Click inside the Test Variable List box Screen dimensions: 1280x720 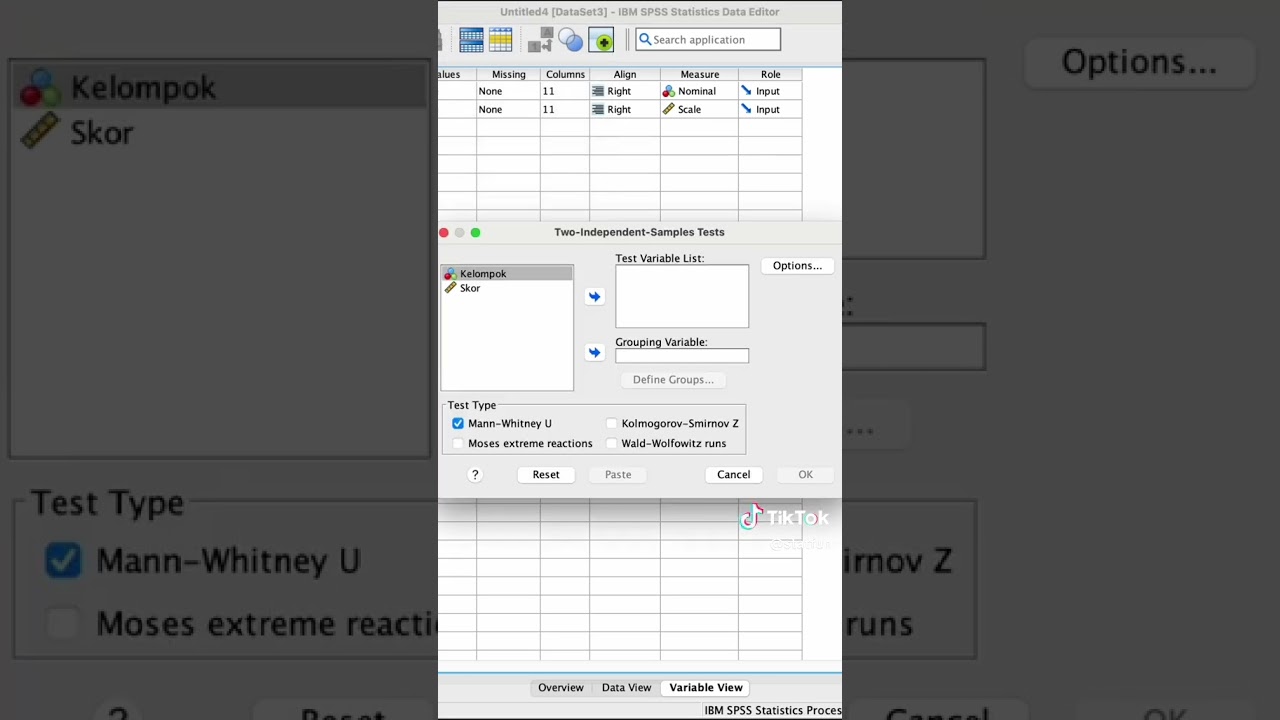coord(682,296)
